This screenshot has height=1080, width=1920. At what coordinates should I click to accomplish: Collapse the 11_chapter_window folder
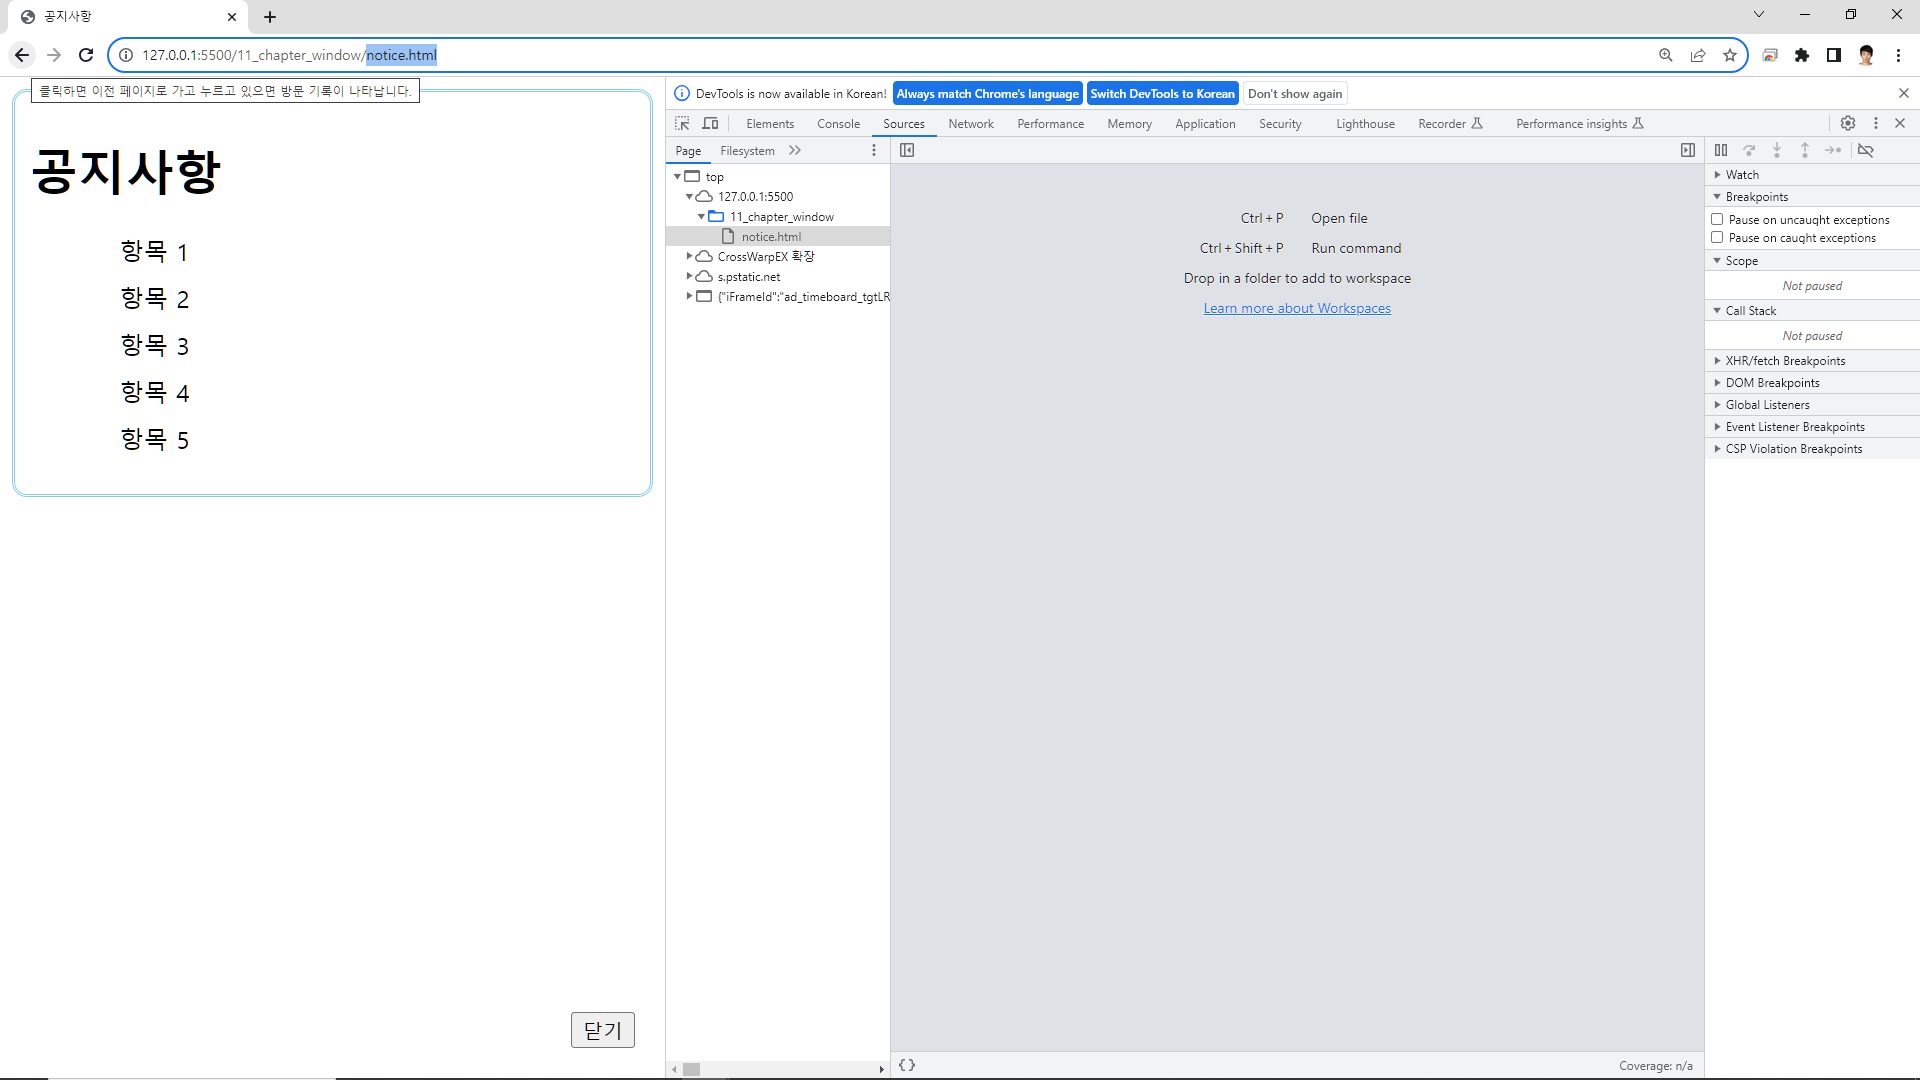tap(701, 217)
